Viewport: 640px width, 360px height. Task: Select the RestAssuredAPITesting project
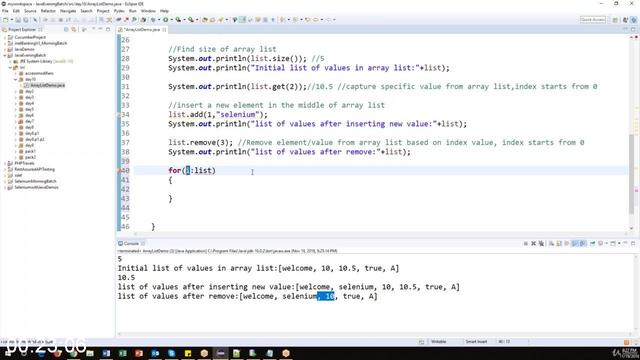31,169
